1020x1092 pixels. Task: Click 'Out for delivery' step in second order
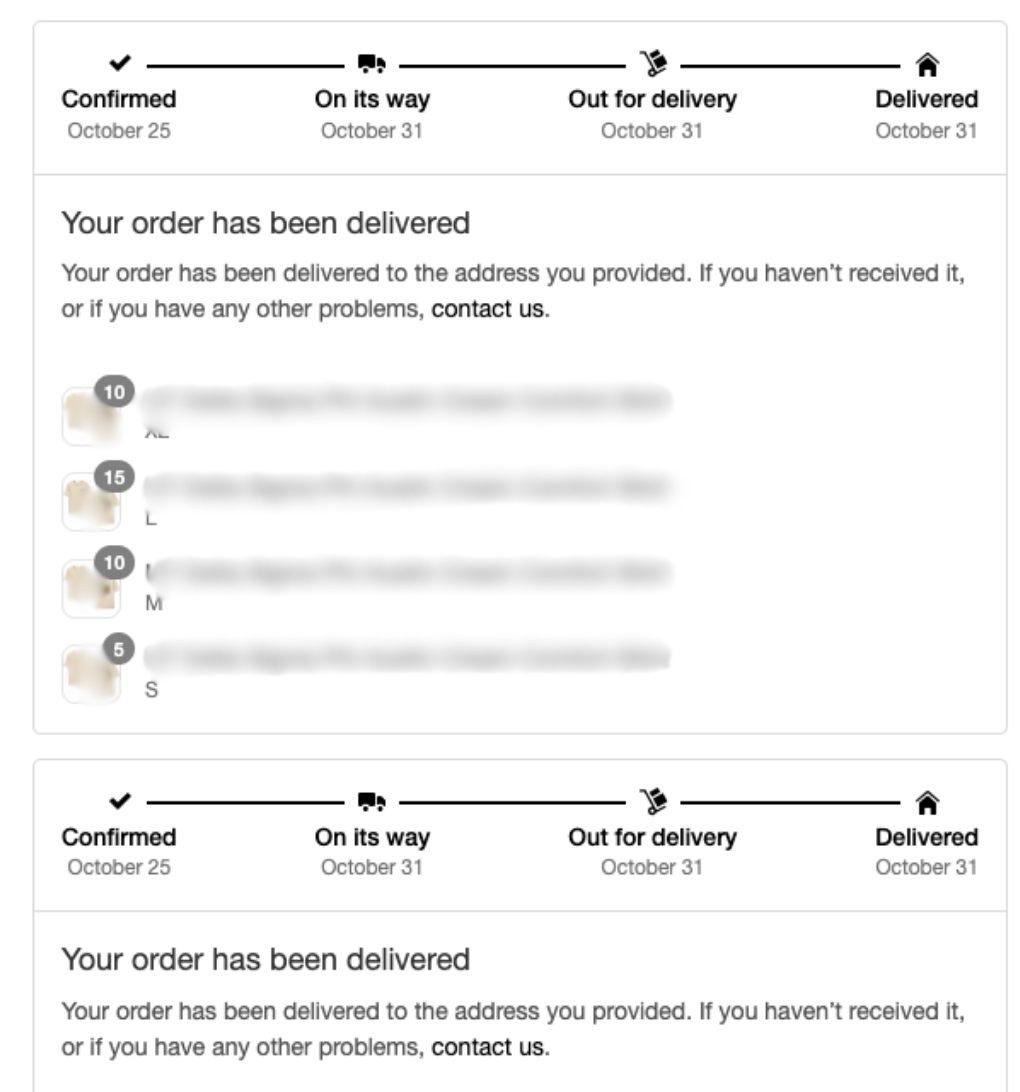tap(652, 837)
